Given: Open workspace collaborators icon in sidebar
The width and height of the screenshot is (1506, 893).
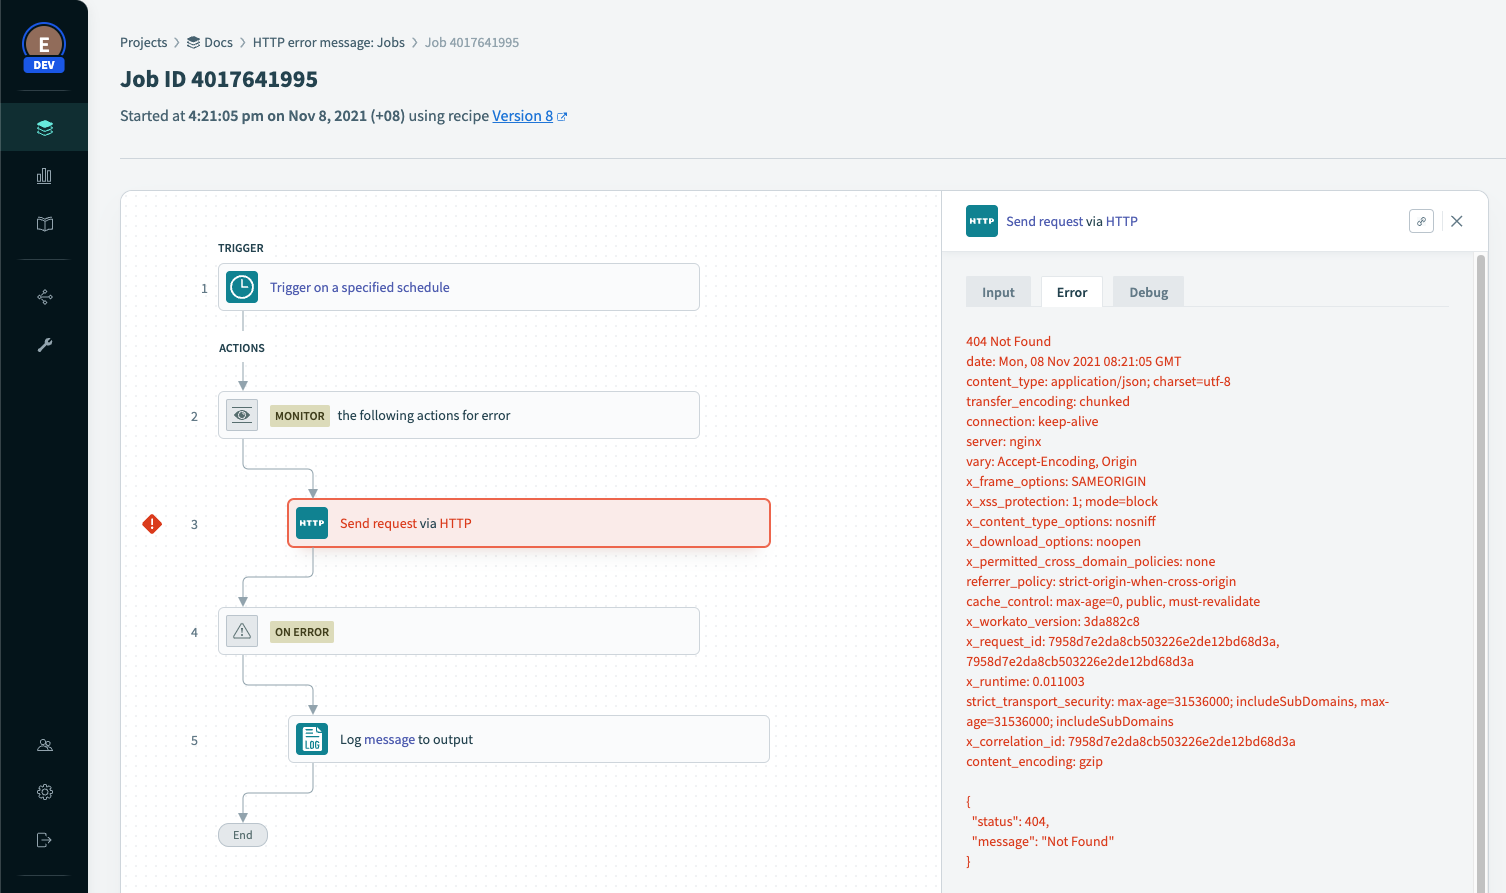Looking at the screenshot, I should tap(44, 744).
